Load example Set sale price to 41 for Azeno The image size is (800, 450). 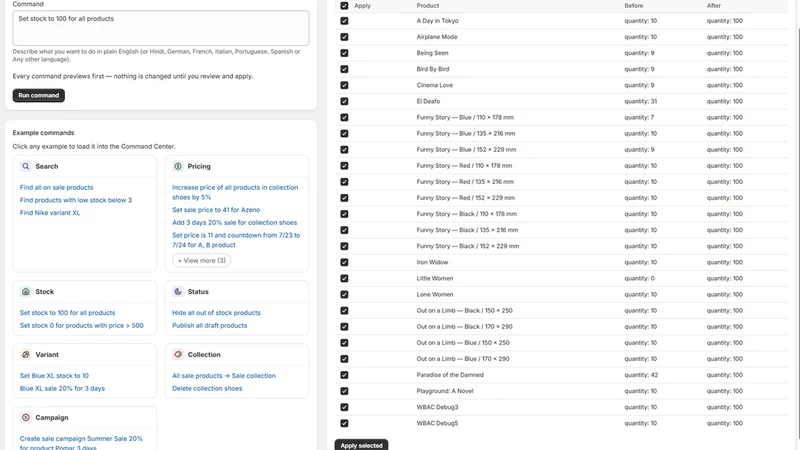coord(216,210)
